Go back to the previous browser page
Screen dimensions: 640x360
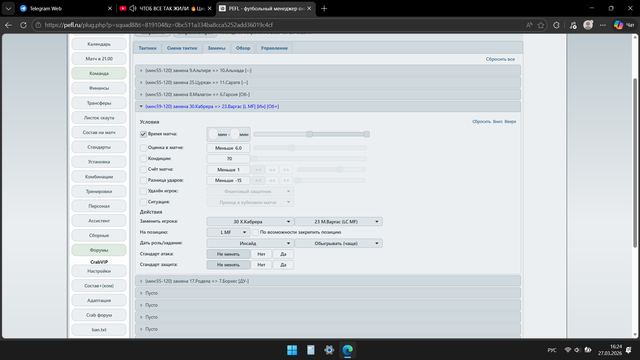8,25
